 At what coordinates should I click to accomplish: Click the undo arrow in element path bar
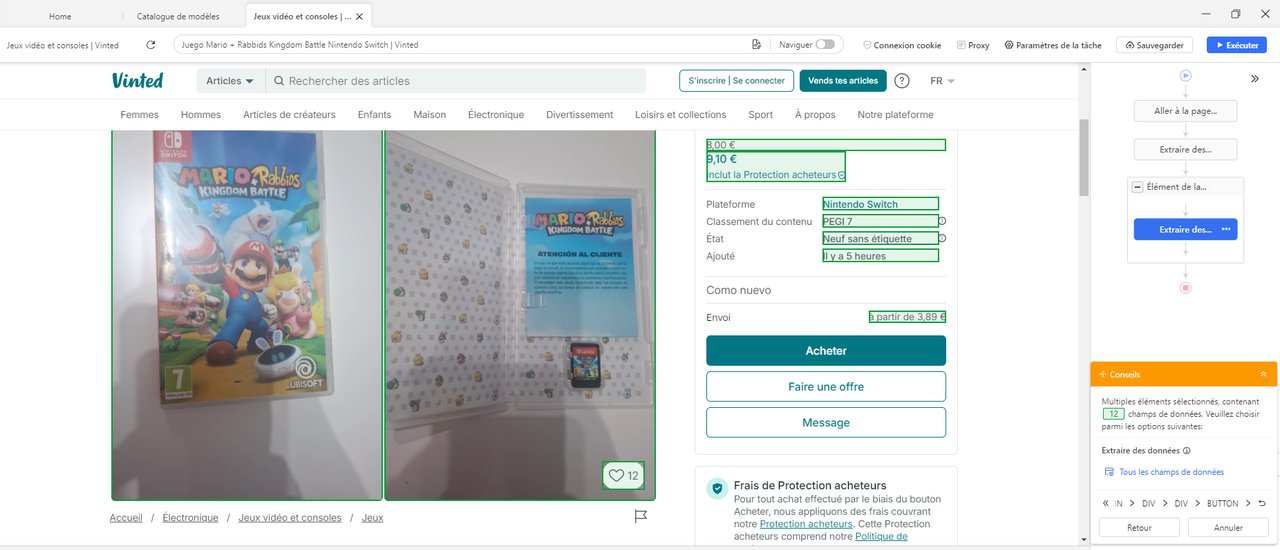pos(1261,503)
